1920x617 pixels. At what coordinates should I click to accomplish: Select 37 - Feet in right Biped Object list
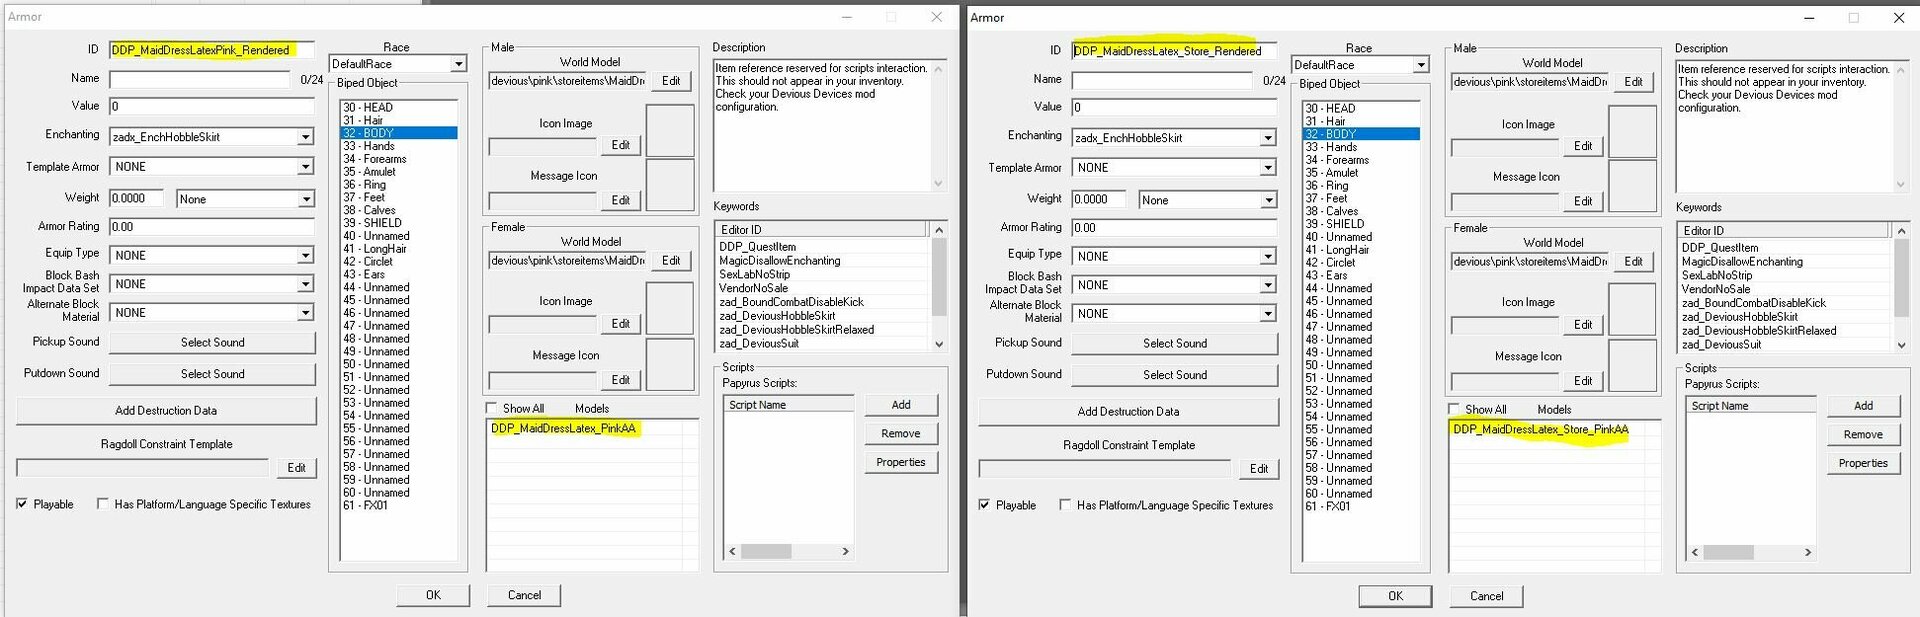tap(1361, 198)
